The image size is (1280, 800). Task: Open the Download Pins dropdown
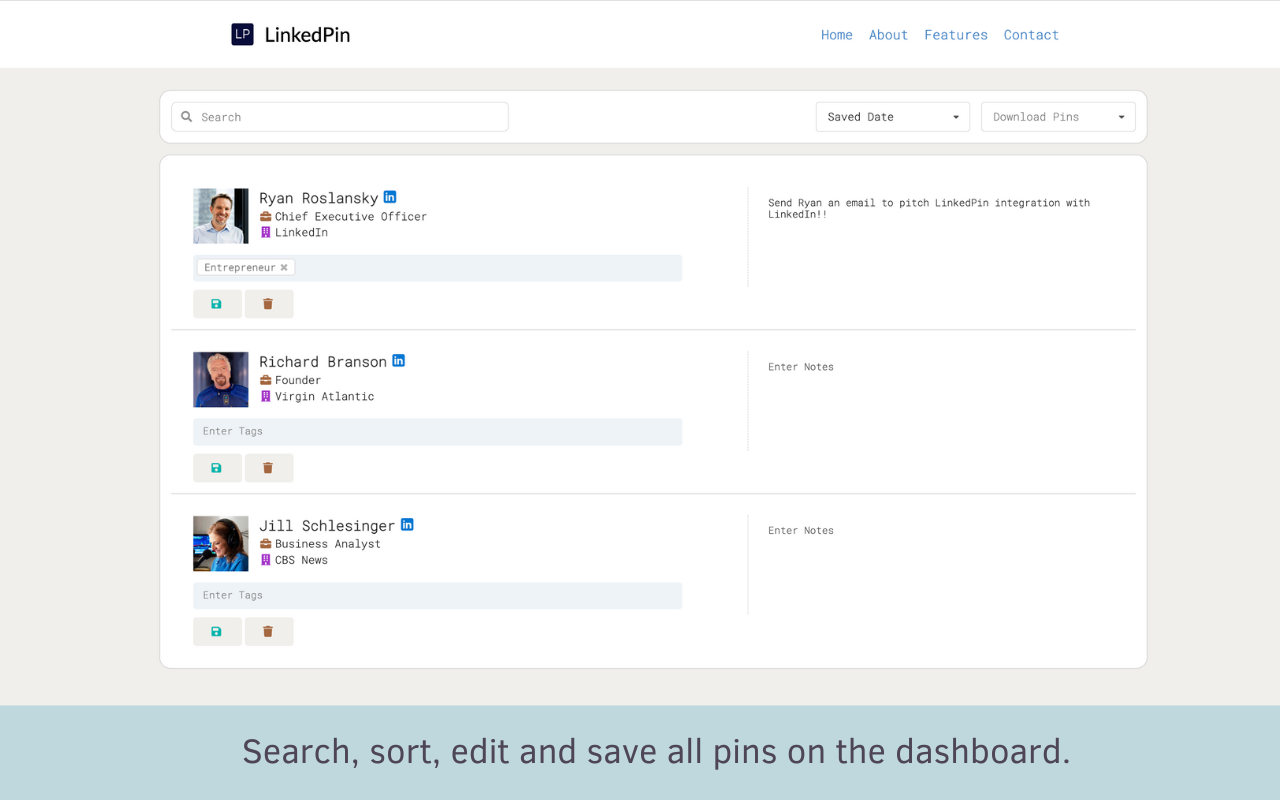pyautogui.click(x=1058, y=117)
